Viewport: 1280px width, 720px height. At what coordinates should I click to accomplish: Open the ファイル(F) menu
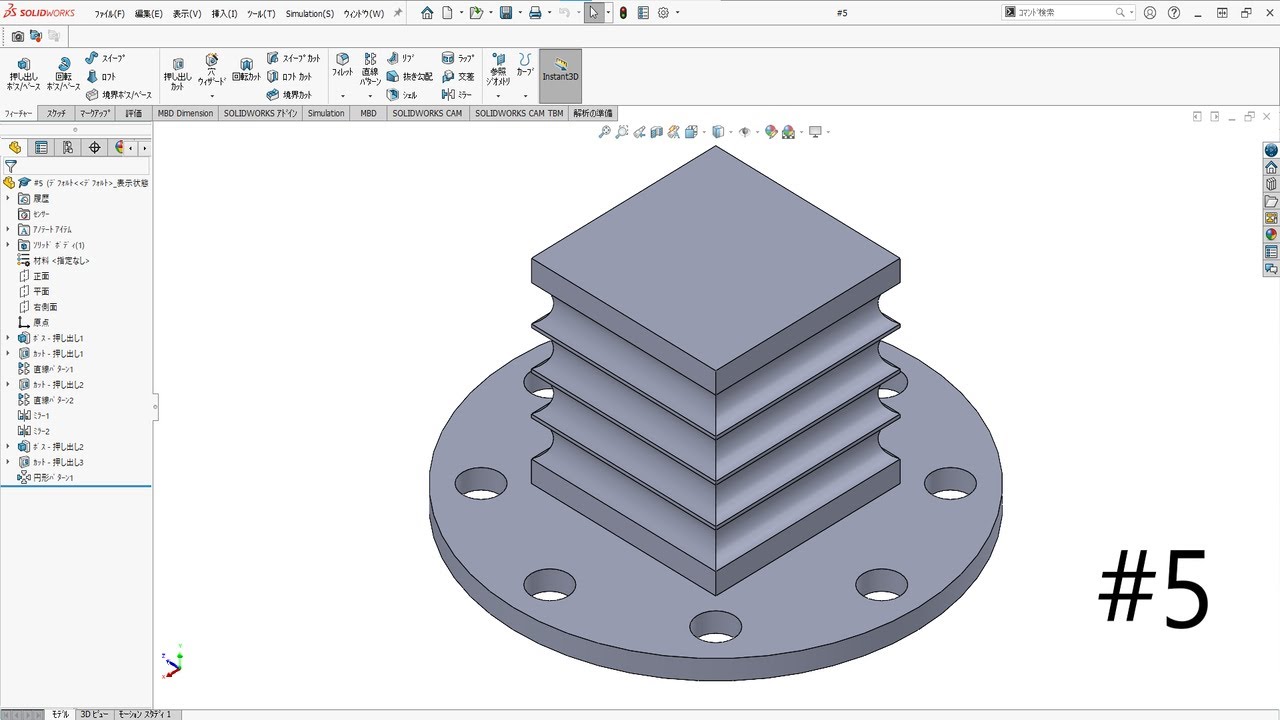point(110,14)
